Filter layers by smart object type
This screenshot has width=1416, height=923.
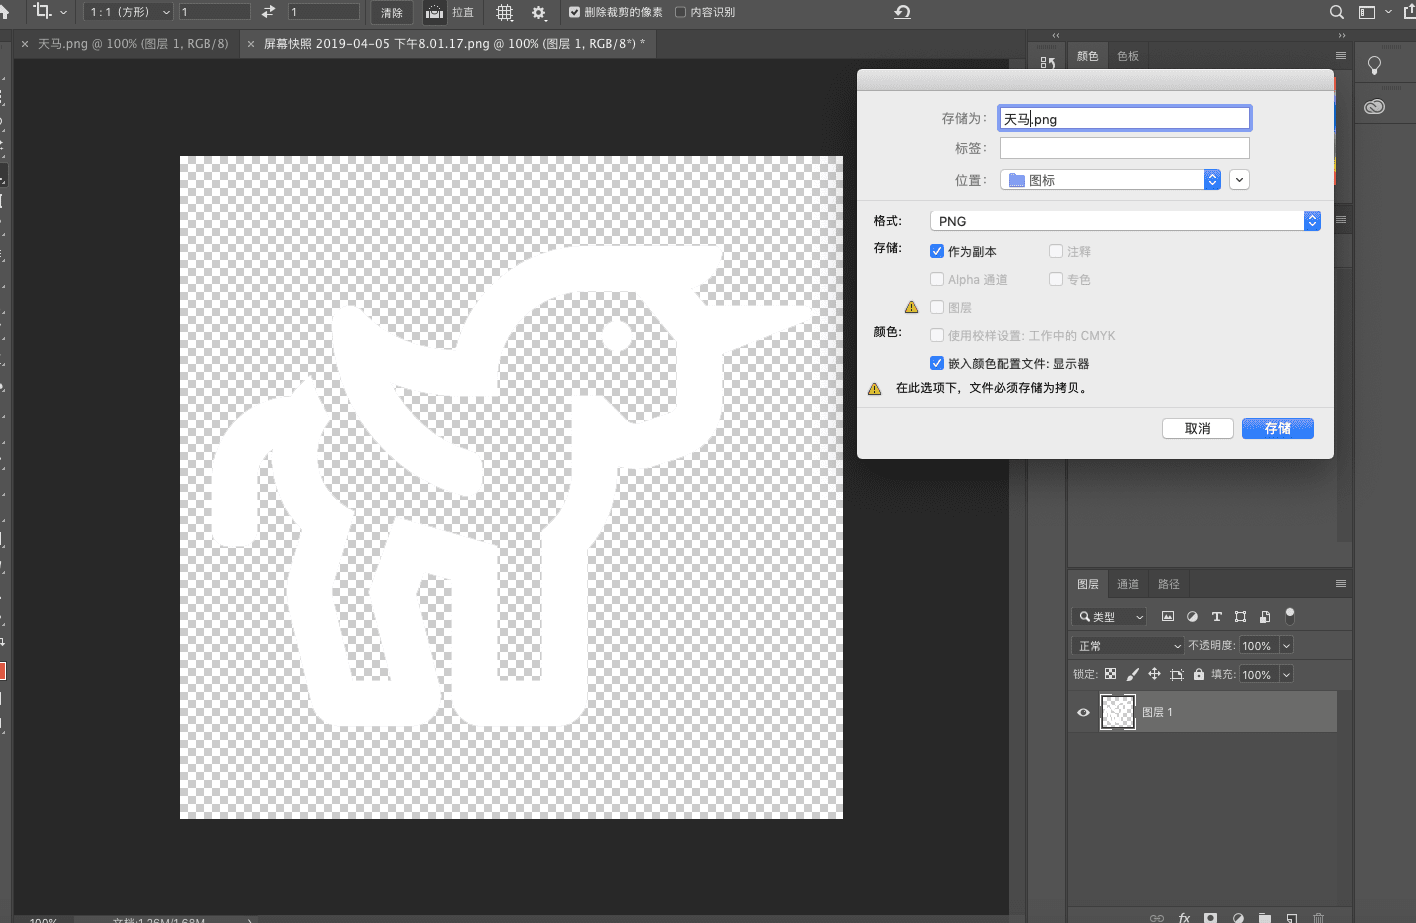pos(1265,616)
